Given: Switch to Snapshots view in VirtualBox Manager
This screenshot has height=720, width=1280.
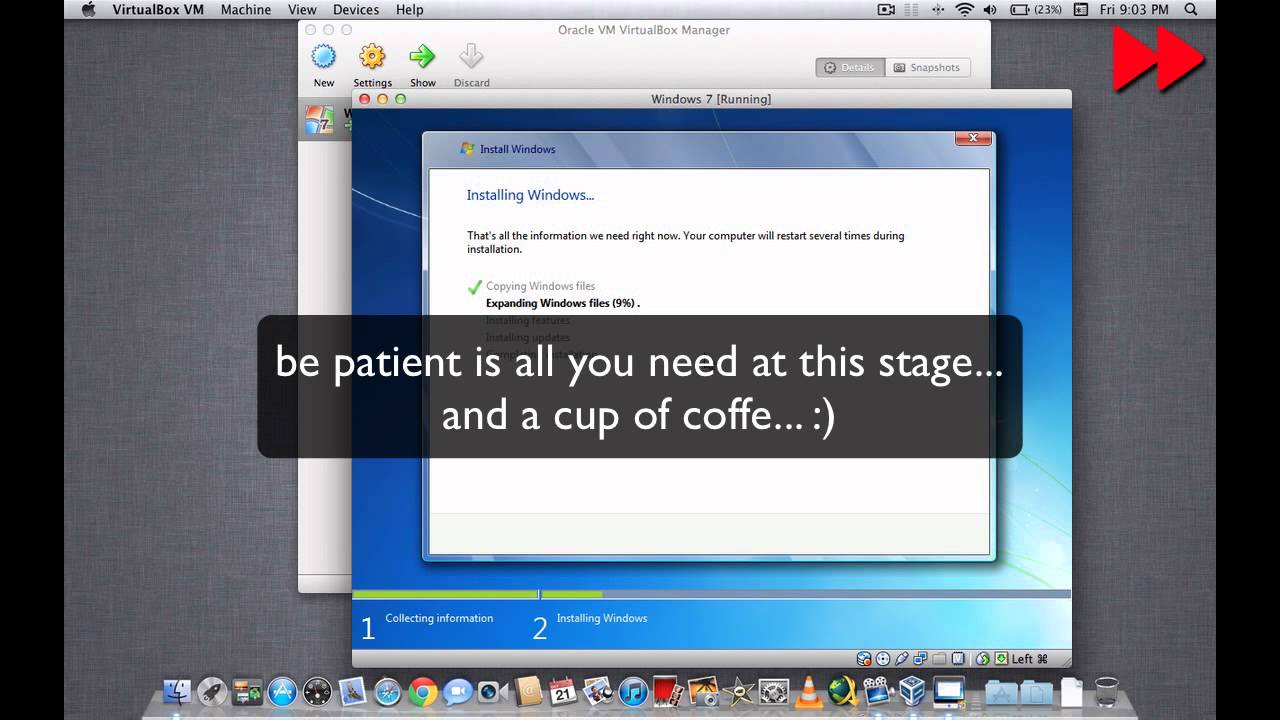Looking at the screenshot, I should point(926,67).
